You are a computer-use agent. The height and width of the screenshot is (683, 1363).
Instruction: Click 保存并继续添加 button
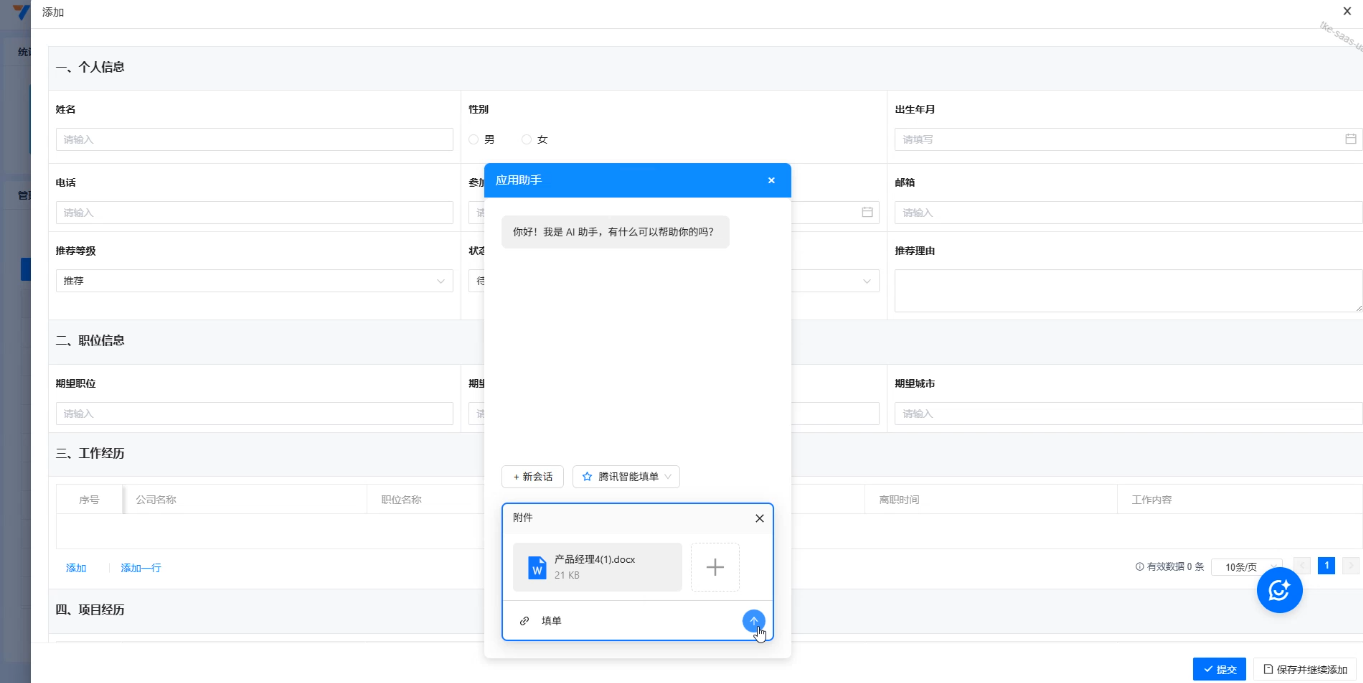click(1304, 669)
